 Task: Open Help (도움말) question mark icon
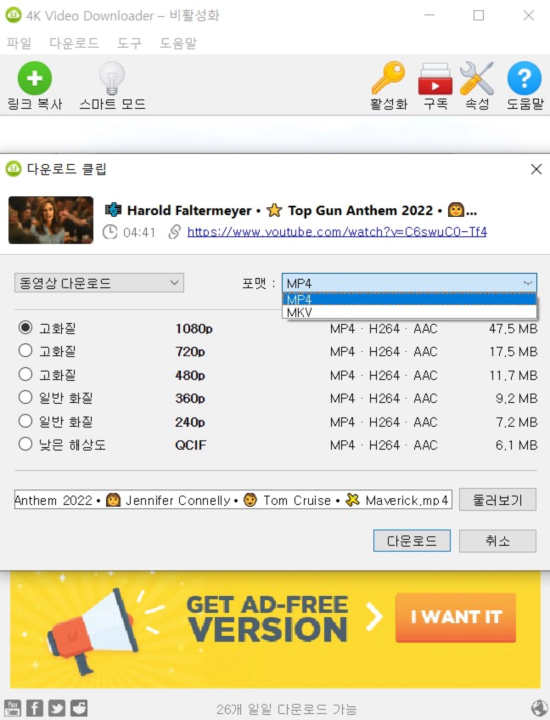point(524,79)
